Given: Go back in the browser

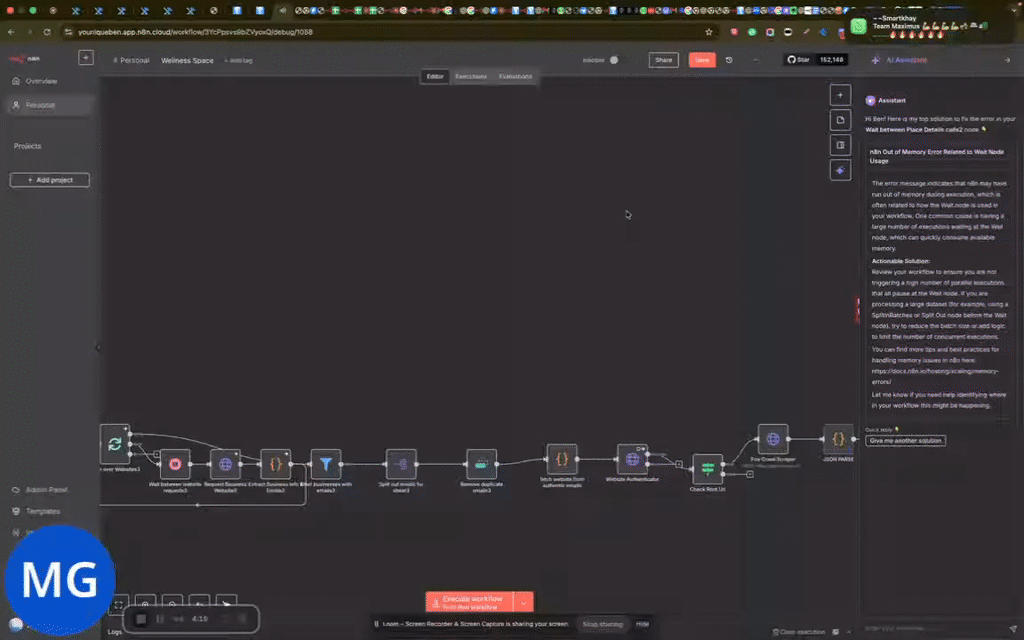Looking at the screenshot, I should 11,31.
